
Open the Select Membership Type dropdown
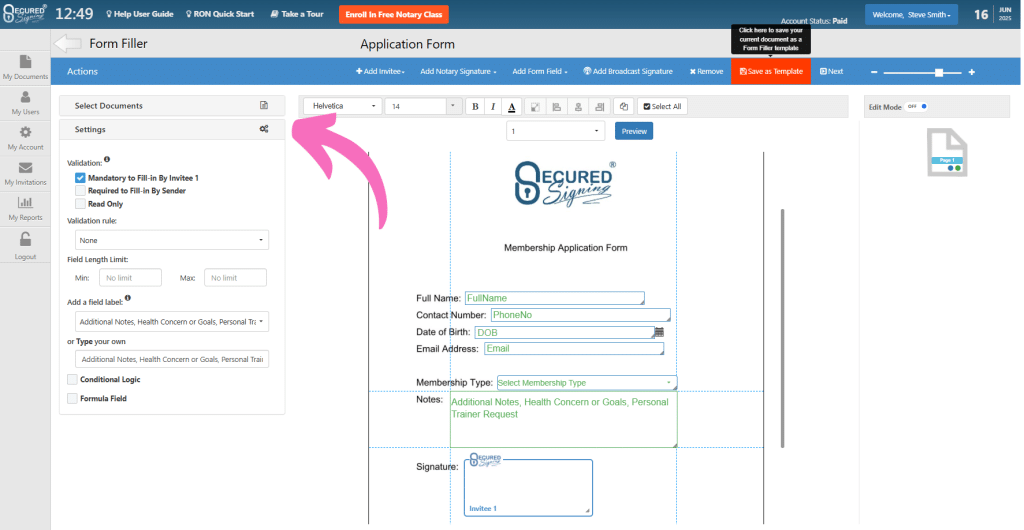tap(586, 382)
